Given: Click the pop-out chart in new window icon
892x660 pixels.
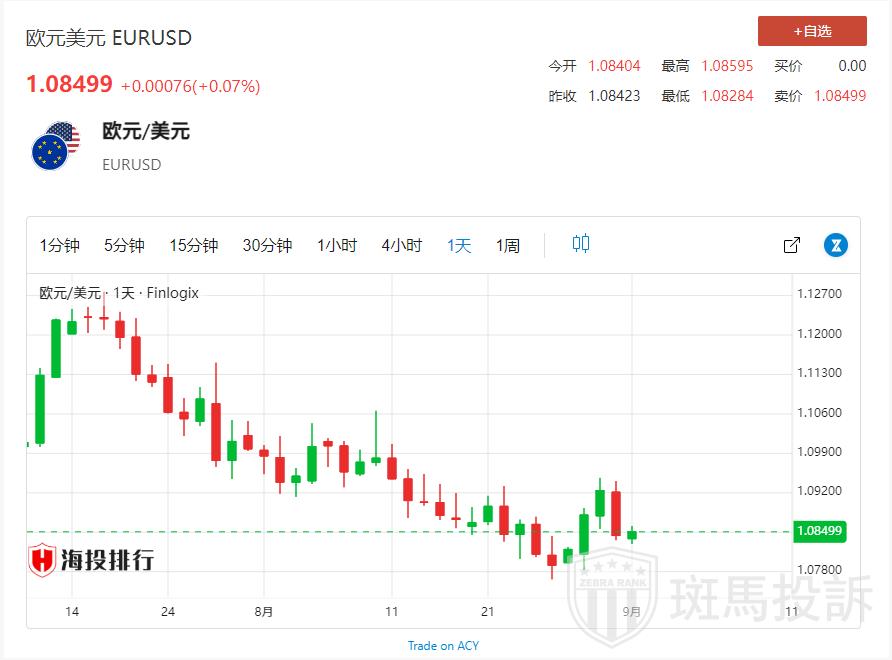Looking at the screenshot, I should tap(791, 245).
